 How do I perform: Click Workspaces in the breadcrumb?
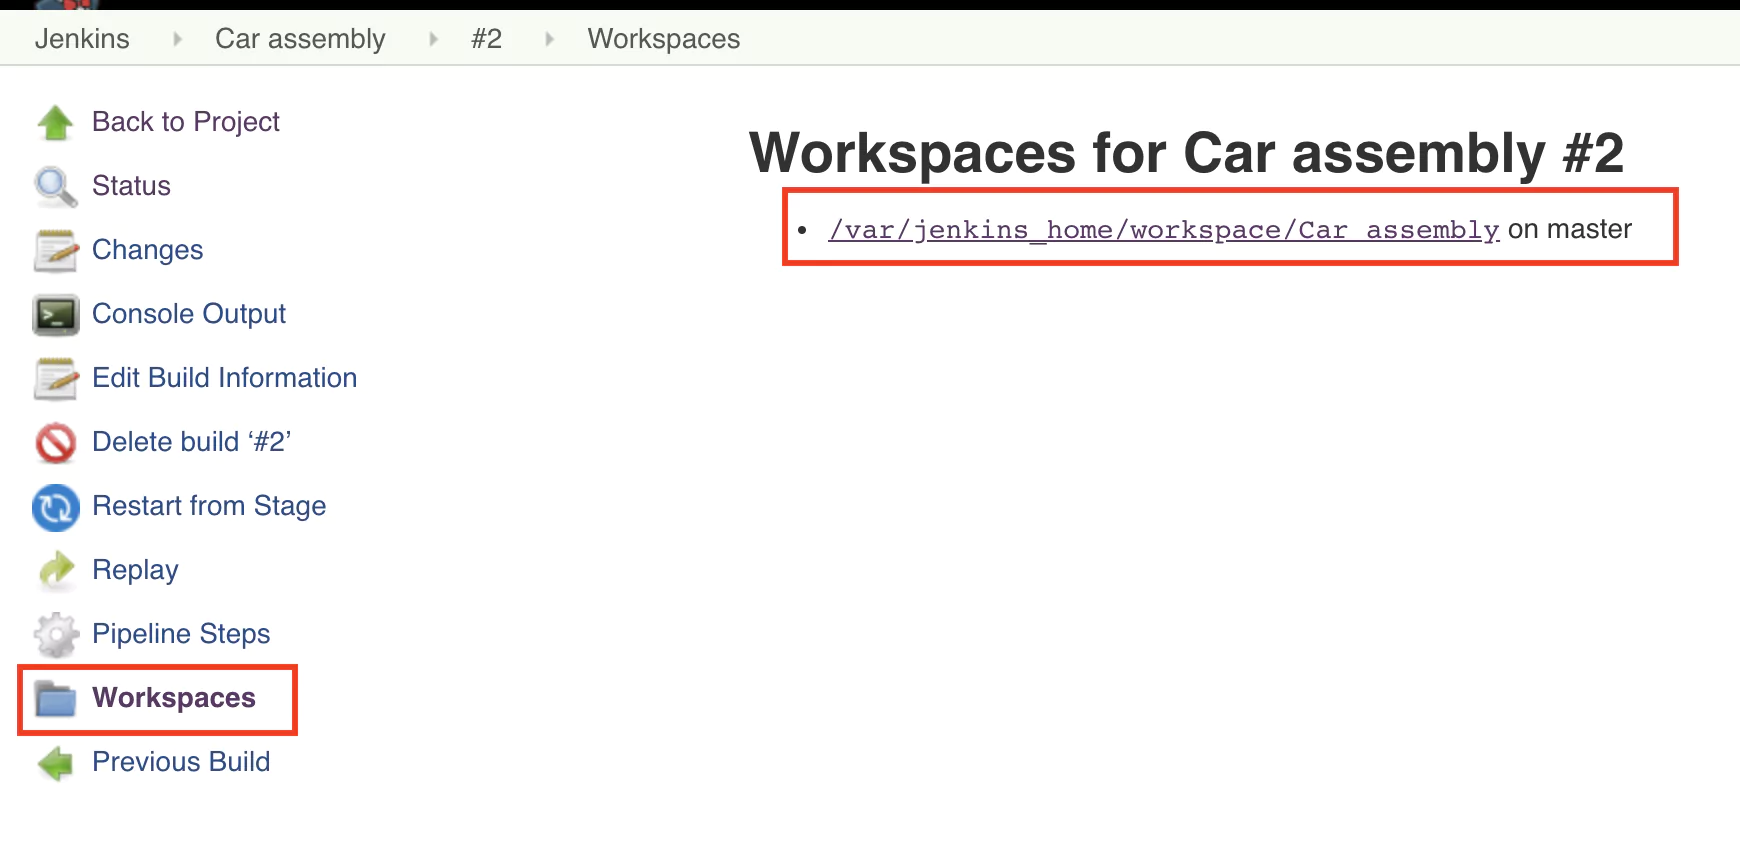(664, 39)
